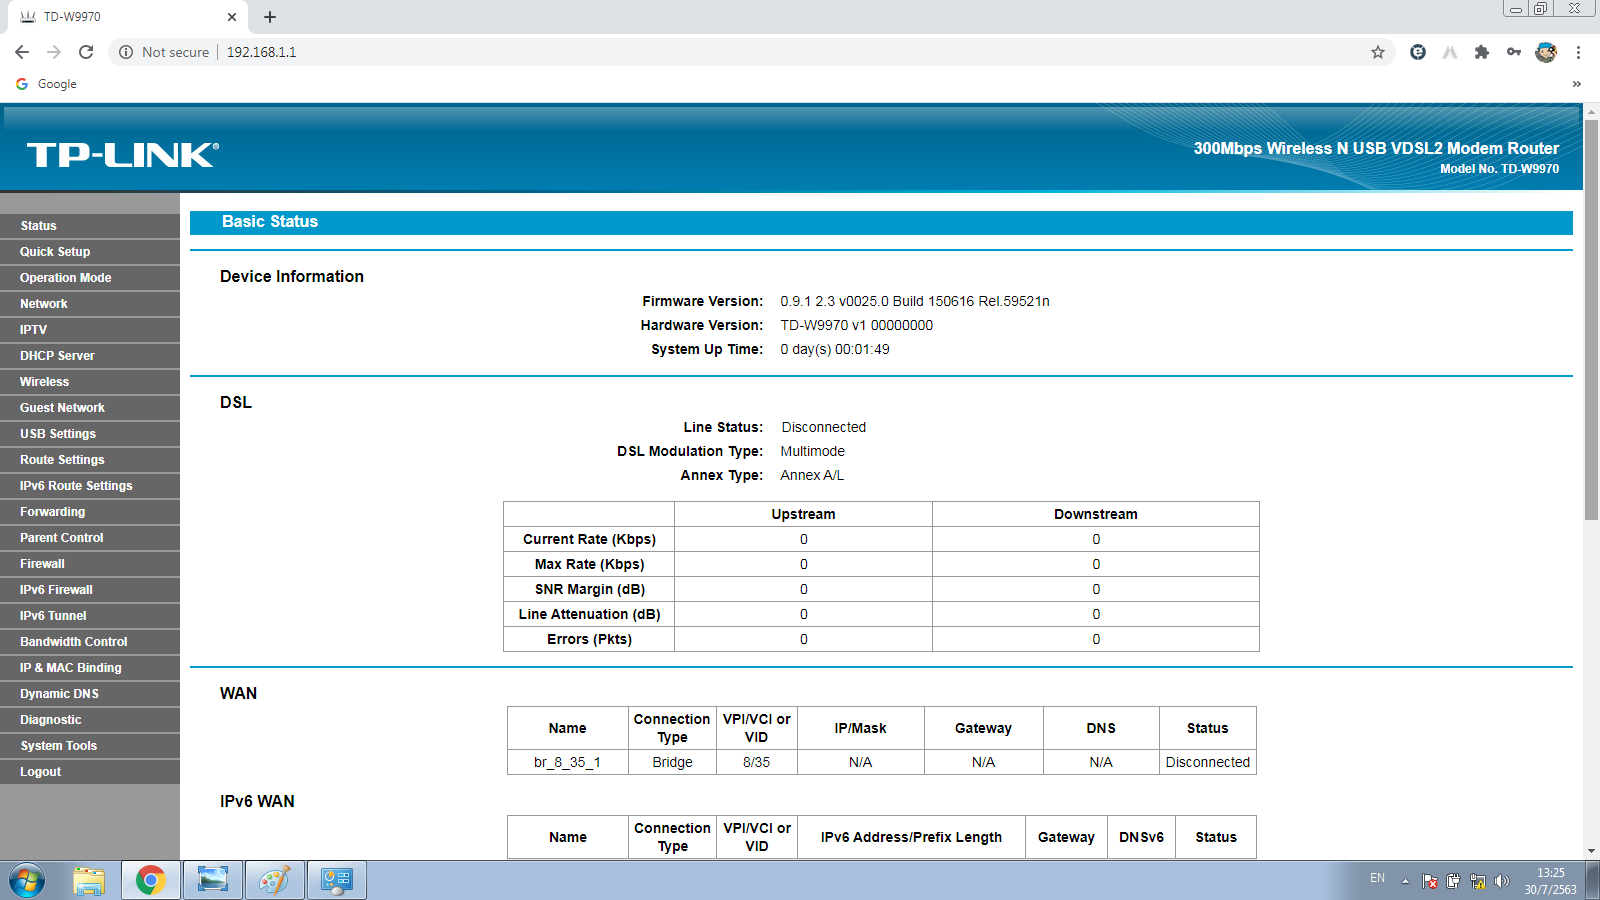Open Wireless settings in the sidebar
Image resolution: width=1600 pixels, height=900 pixels.
[x=90, y=382]
